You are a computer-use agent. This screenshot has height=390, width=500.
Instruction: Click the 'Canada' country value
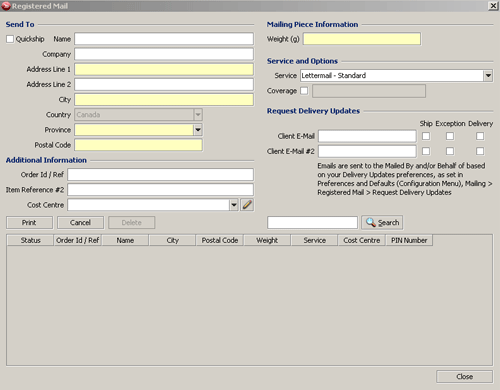point(88,115)
